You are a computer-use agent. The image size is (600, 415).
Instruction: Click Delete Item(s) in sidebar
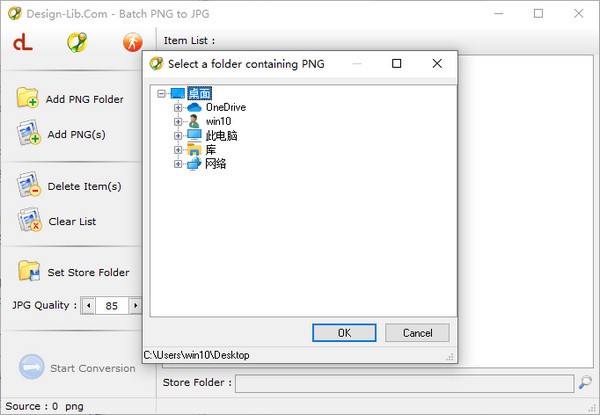70,186
